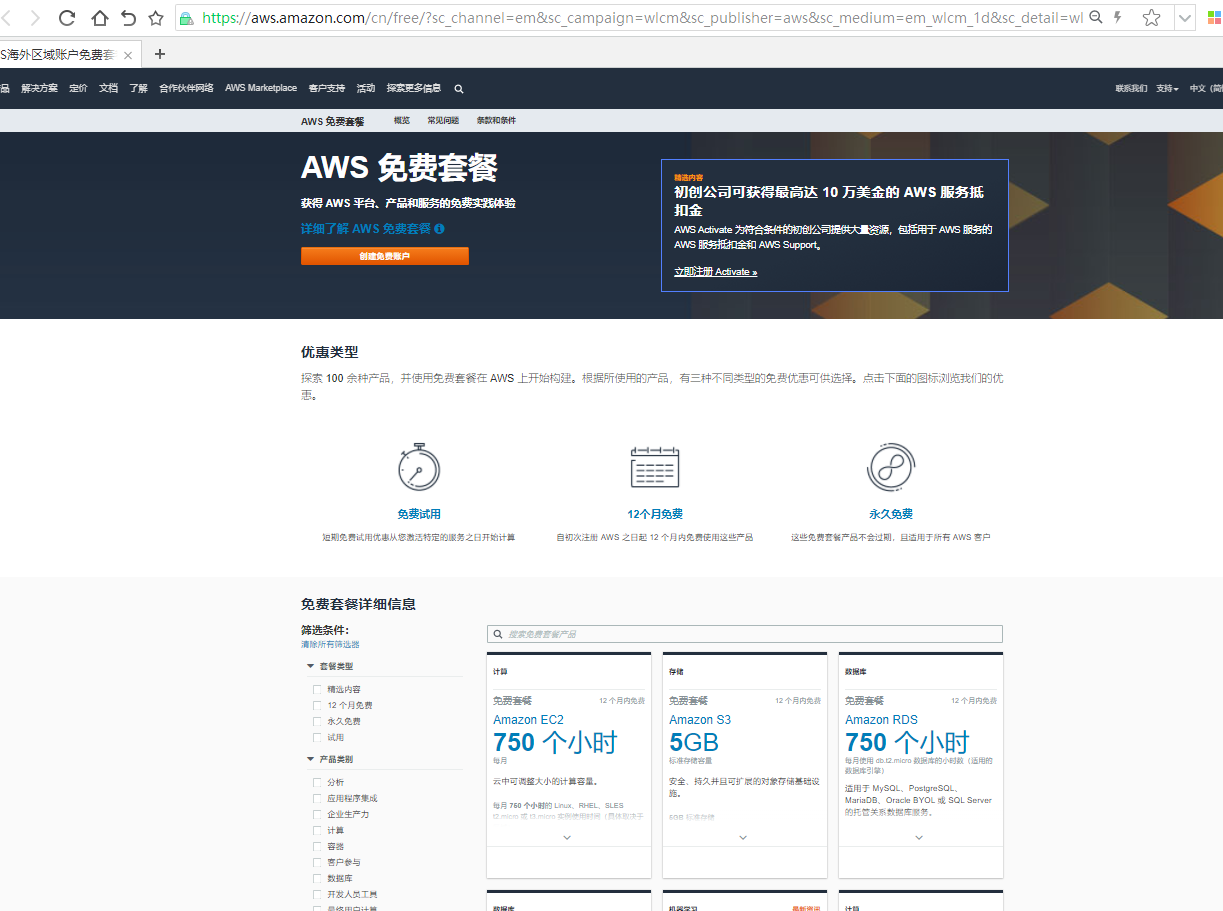The image size is (1223, 911).
Task: Go to the browser home page icon
Action: pyautogui.click(x=99, y=18)
